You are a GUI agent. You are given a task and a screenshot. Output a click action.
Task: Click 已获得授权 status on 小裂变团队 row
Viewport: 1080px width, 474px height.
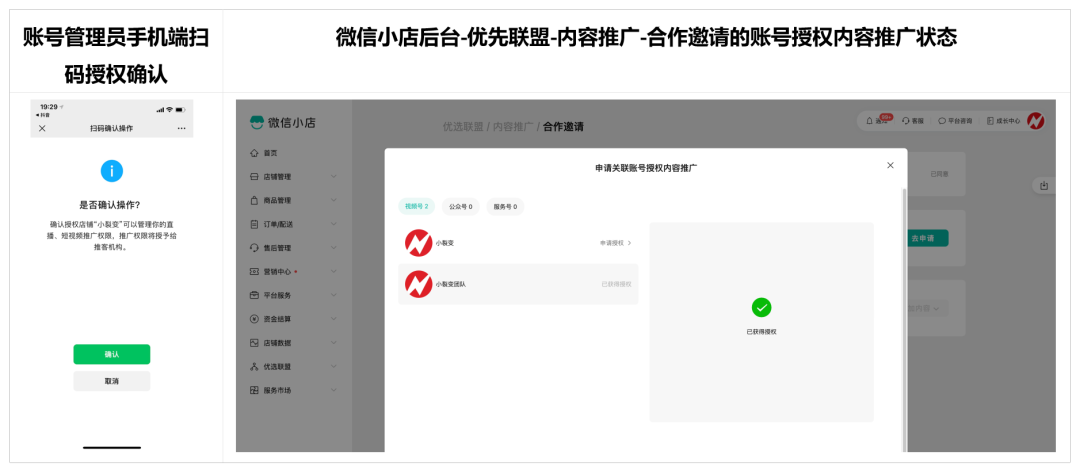(616, 285)
